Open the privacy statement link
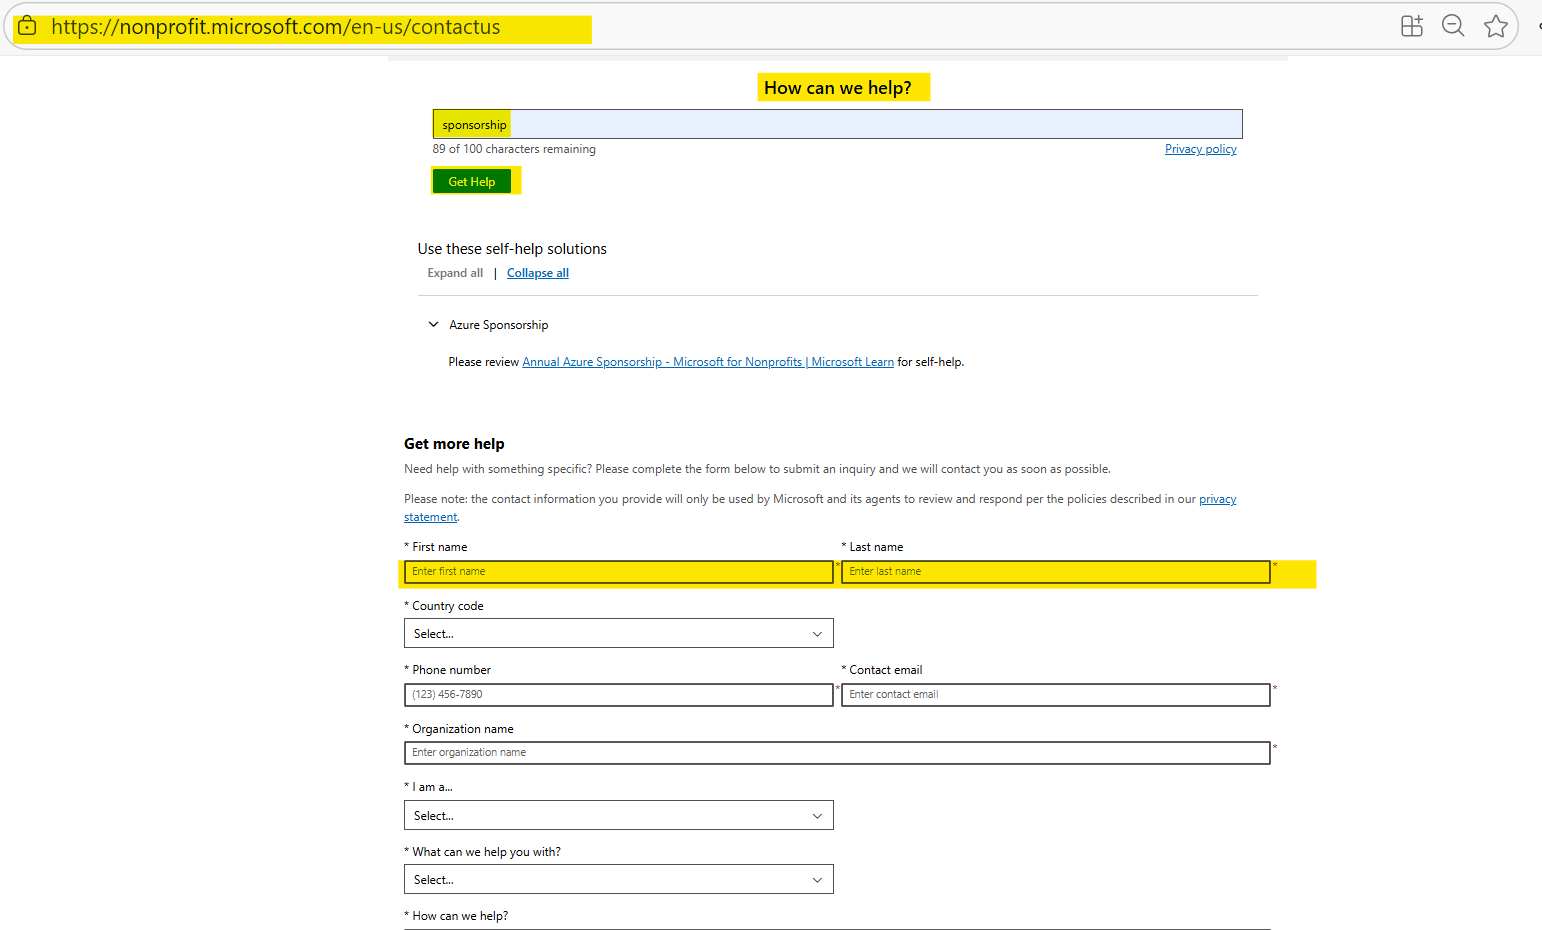The height and width of the screenshot is (930, 1542). tap(1218, 499)
